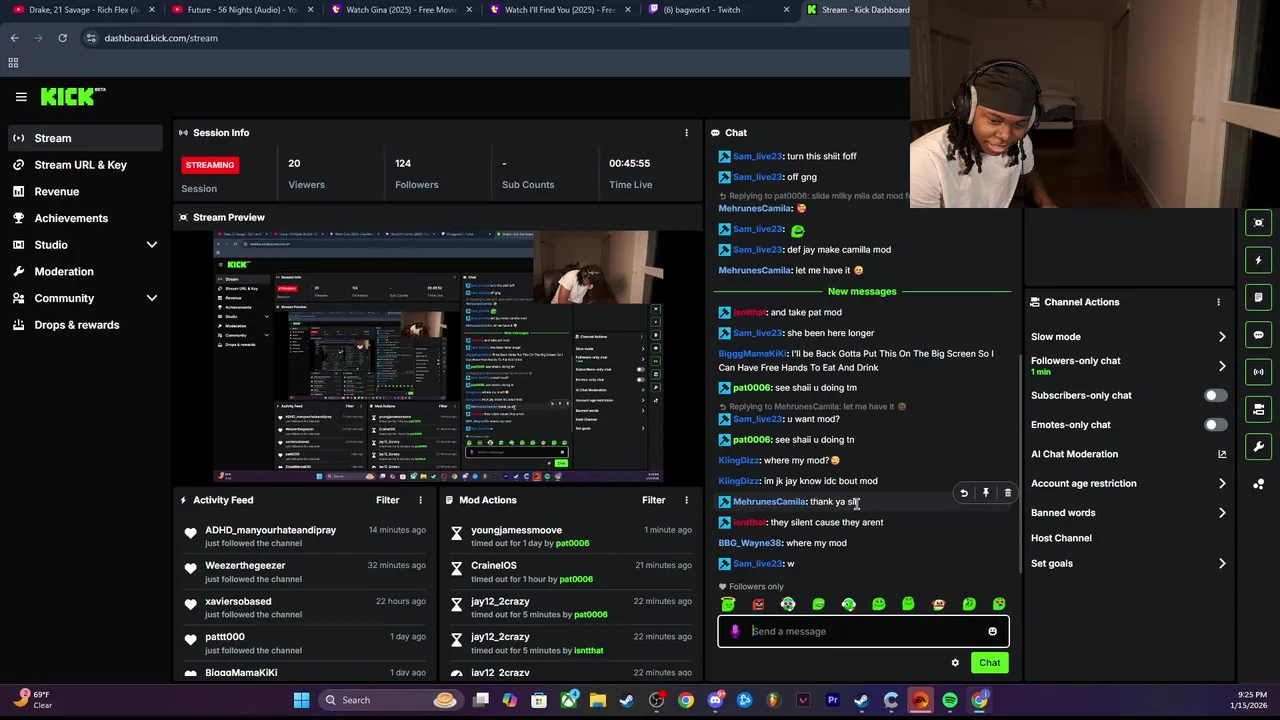The width and height of the screenshot is (1280, 720).
Task: Click the taskbar Search box
Action: pyautogui.click(x=390, y=701)
